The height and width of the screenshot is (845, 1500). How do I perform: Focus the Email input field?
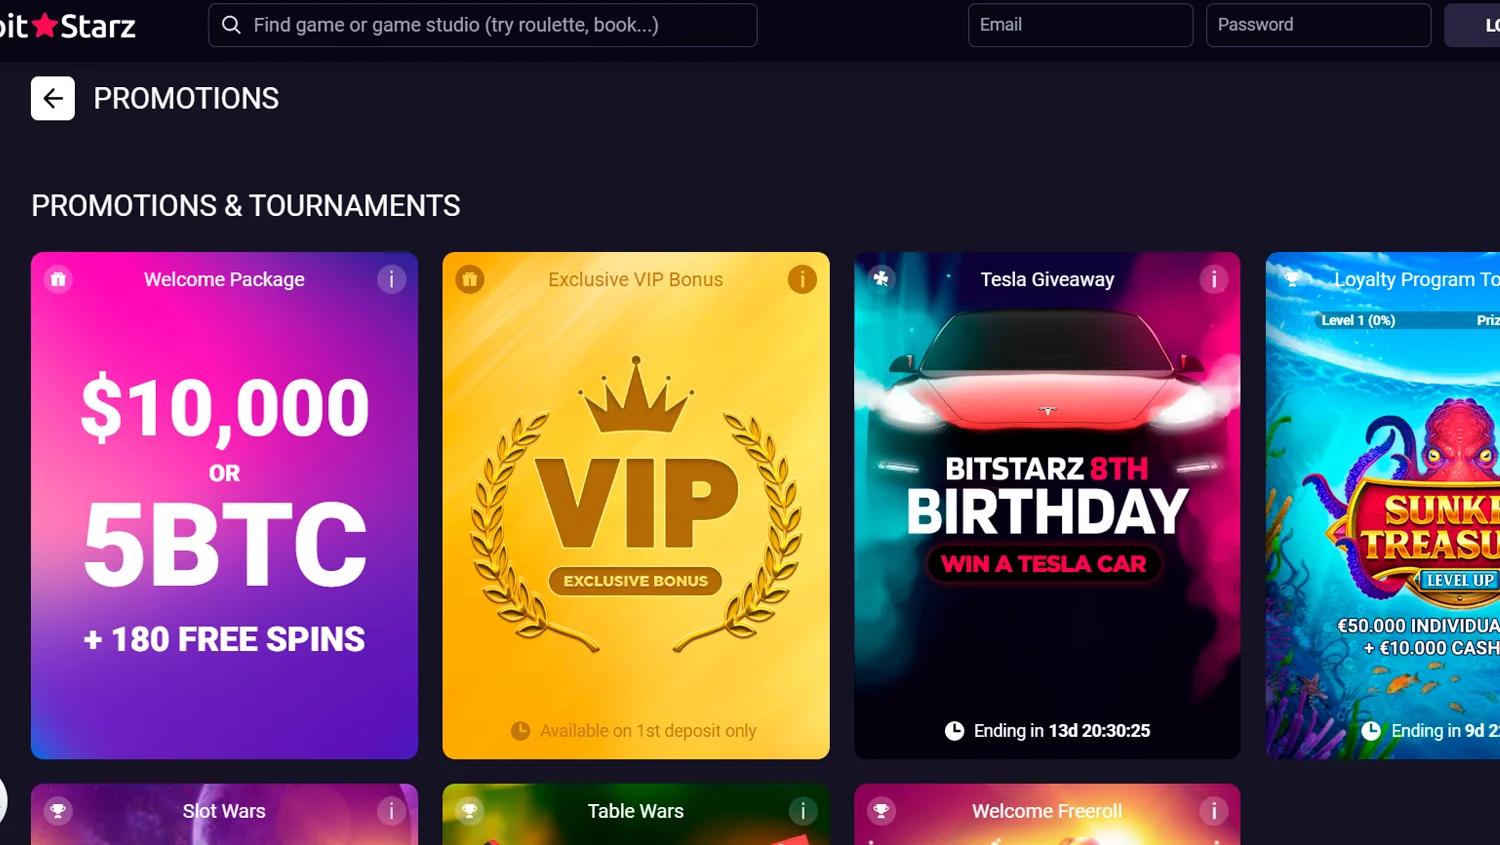1080,25
